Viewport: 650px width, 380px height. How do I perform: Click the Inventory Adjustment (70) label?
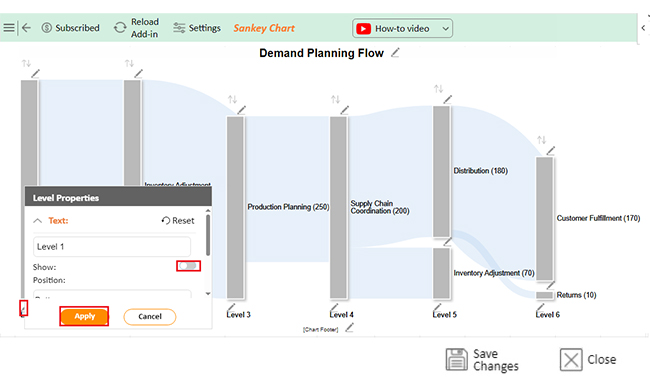(x=494, y=273)
